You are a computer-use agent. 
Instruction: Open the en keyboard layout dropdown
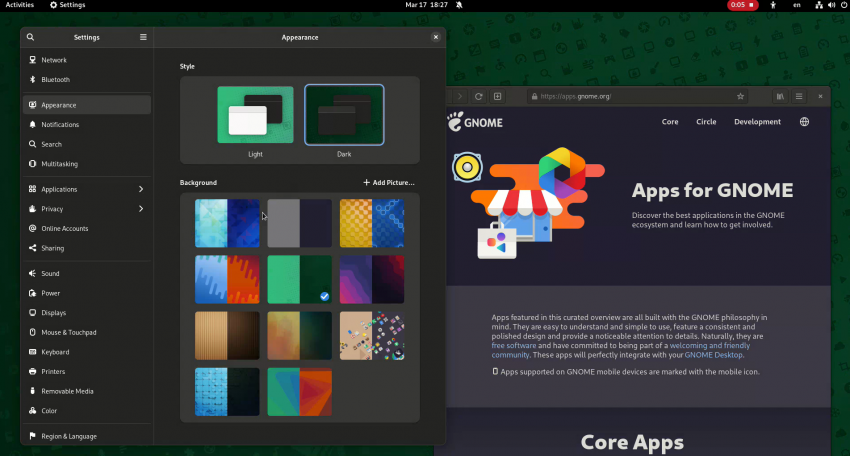point(797,5)
